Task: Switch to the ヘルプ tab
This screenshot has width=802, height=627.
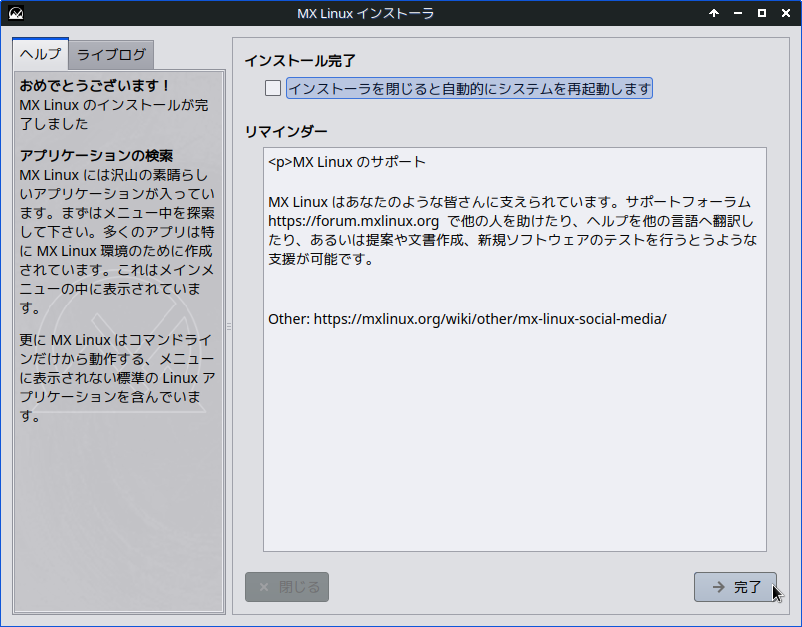Action: tap(40, 54)
